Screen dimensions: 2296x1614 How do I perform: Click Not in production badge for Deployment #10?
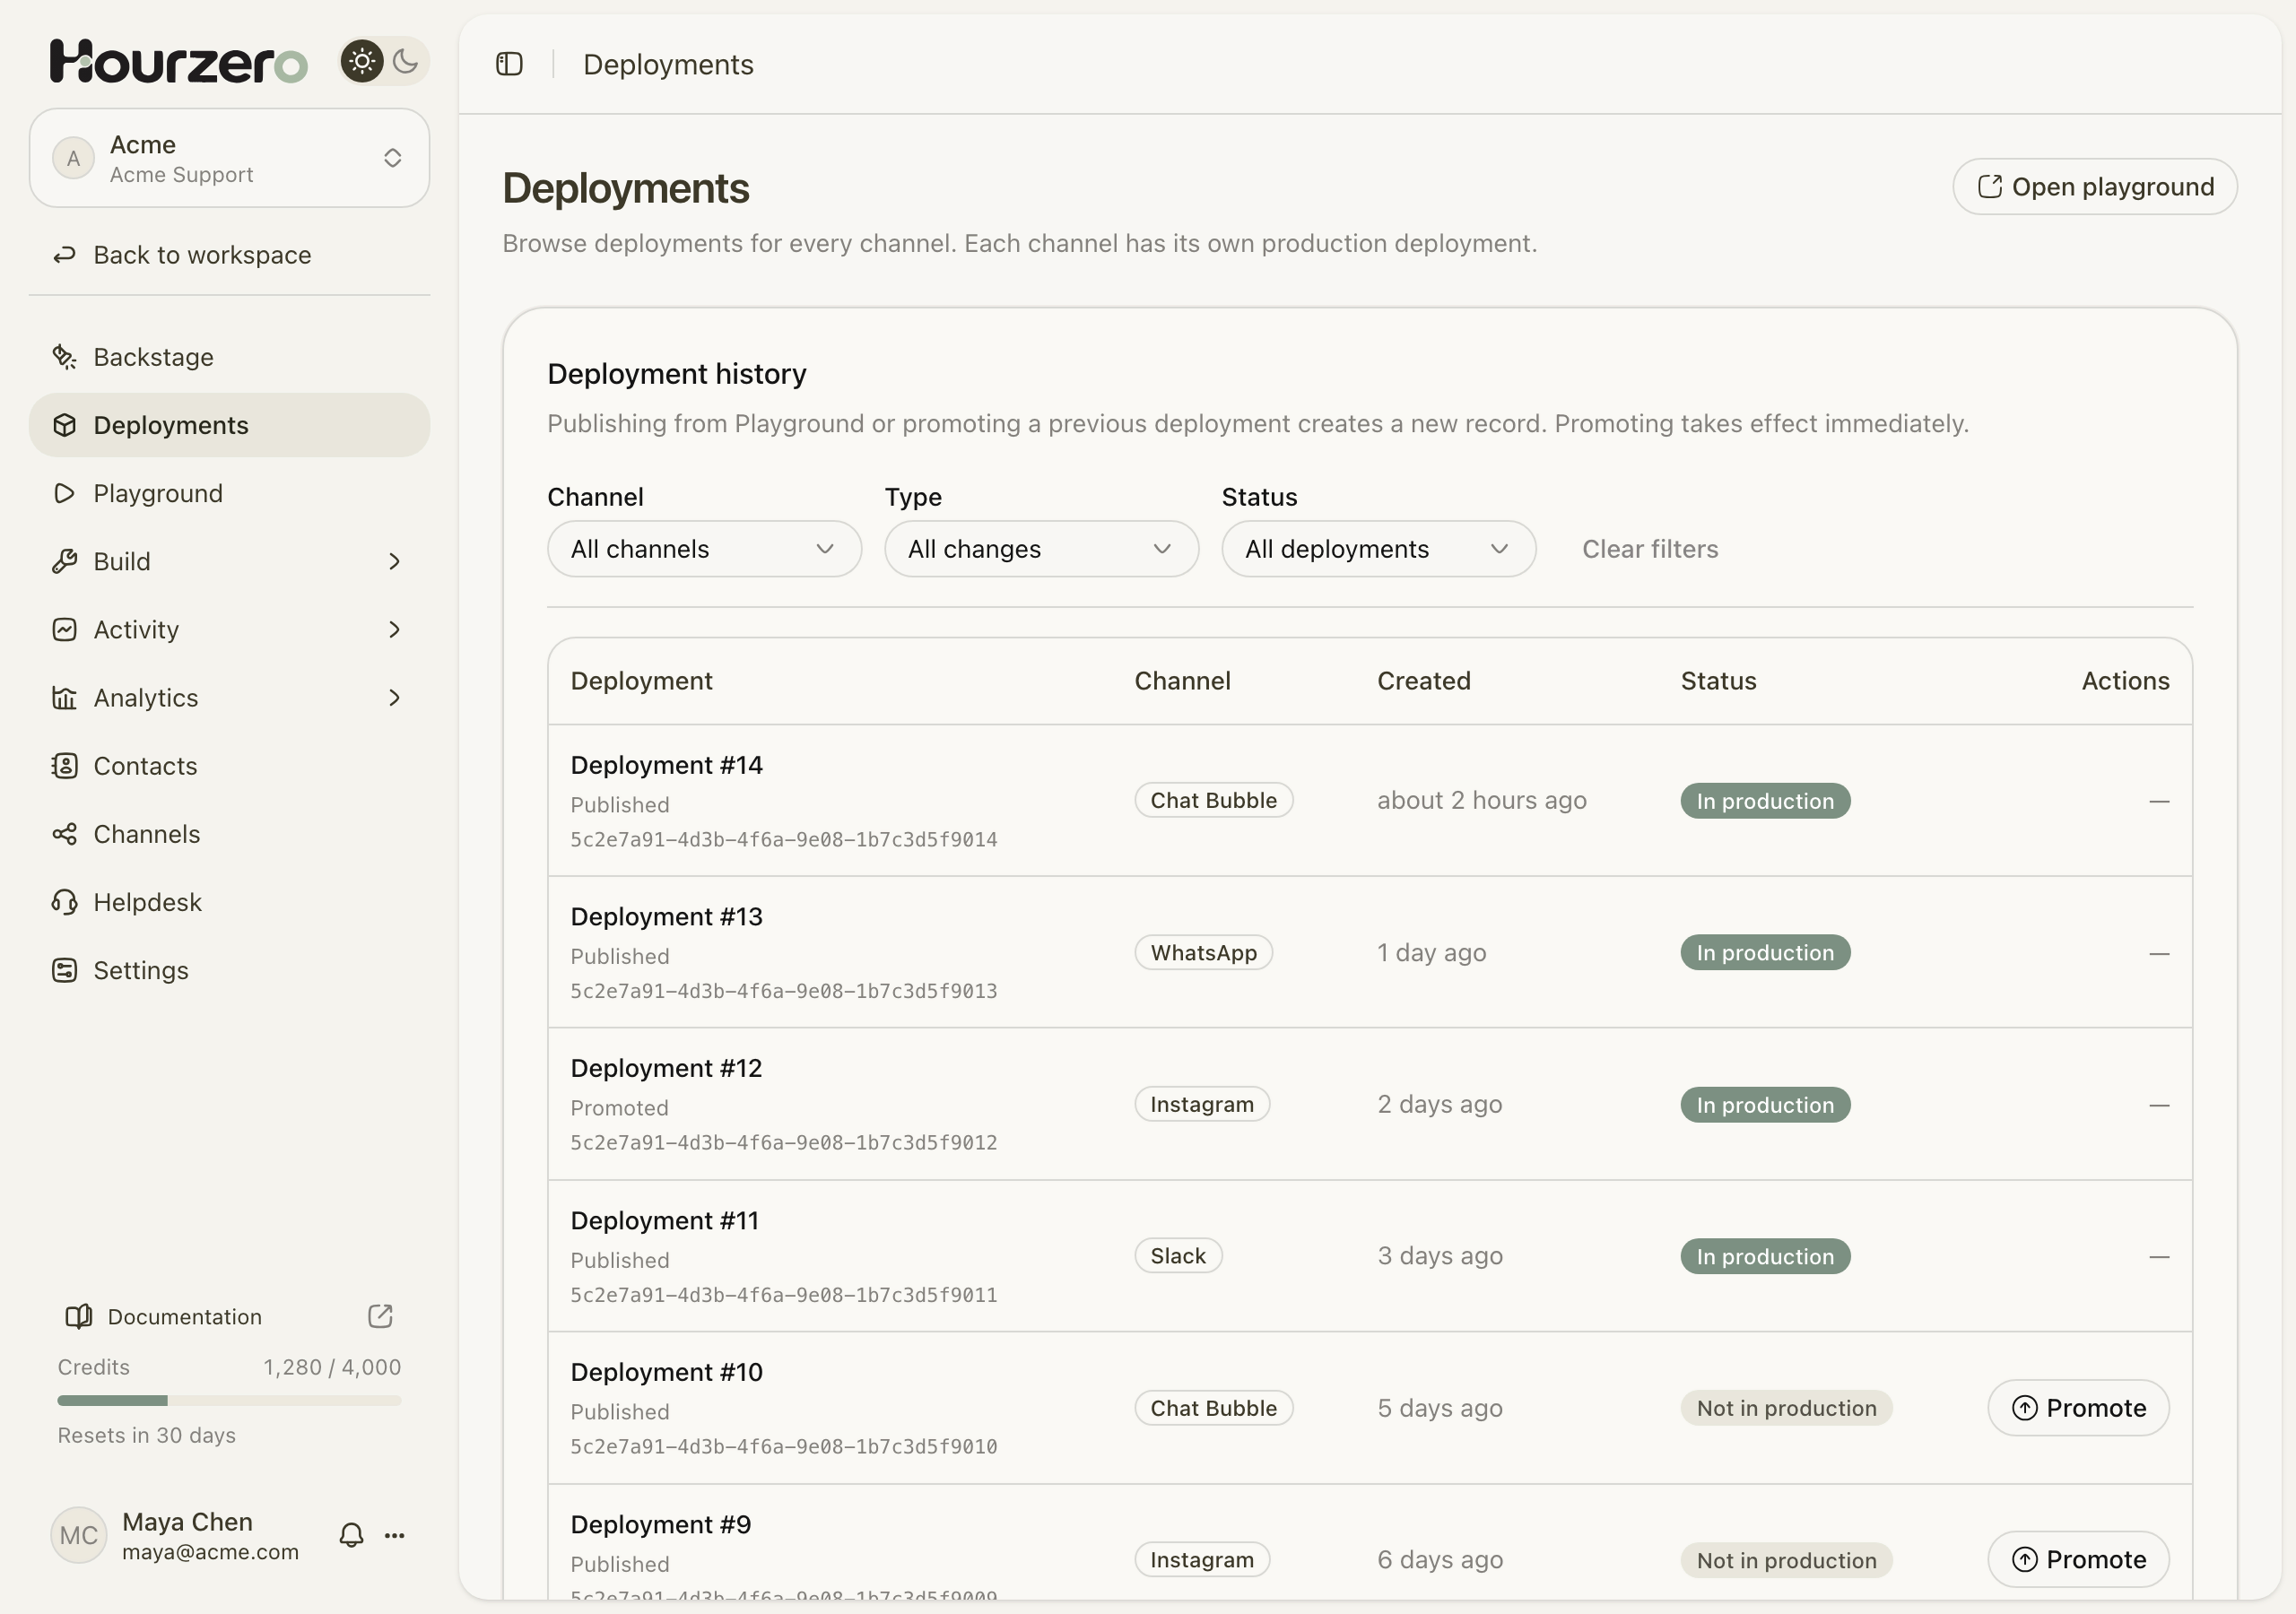(1786, 1408)
